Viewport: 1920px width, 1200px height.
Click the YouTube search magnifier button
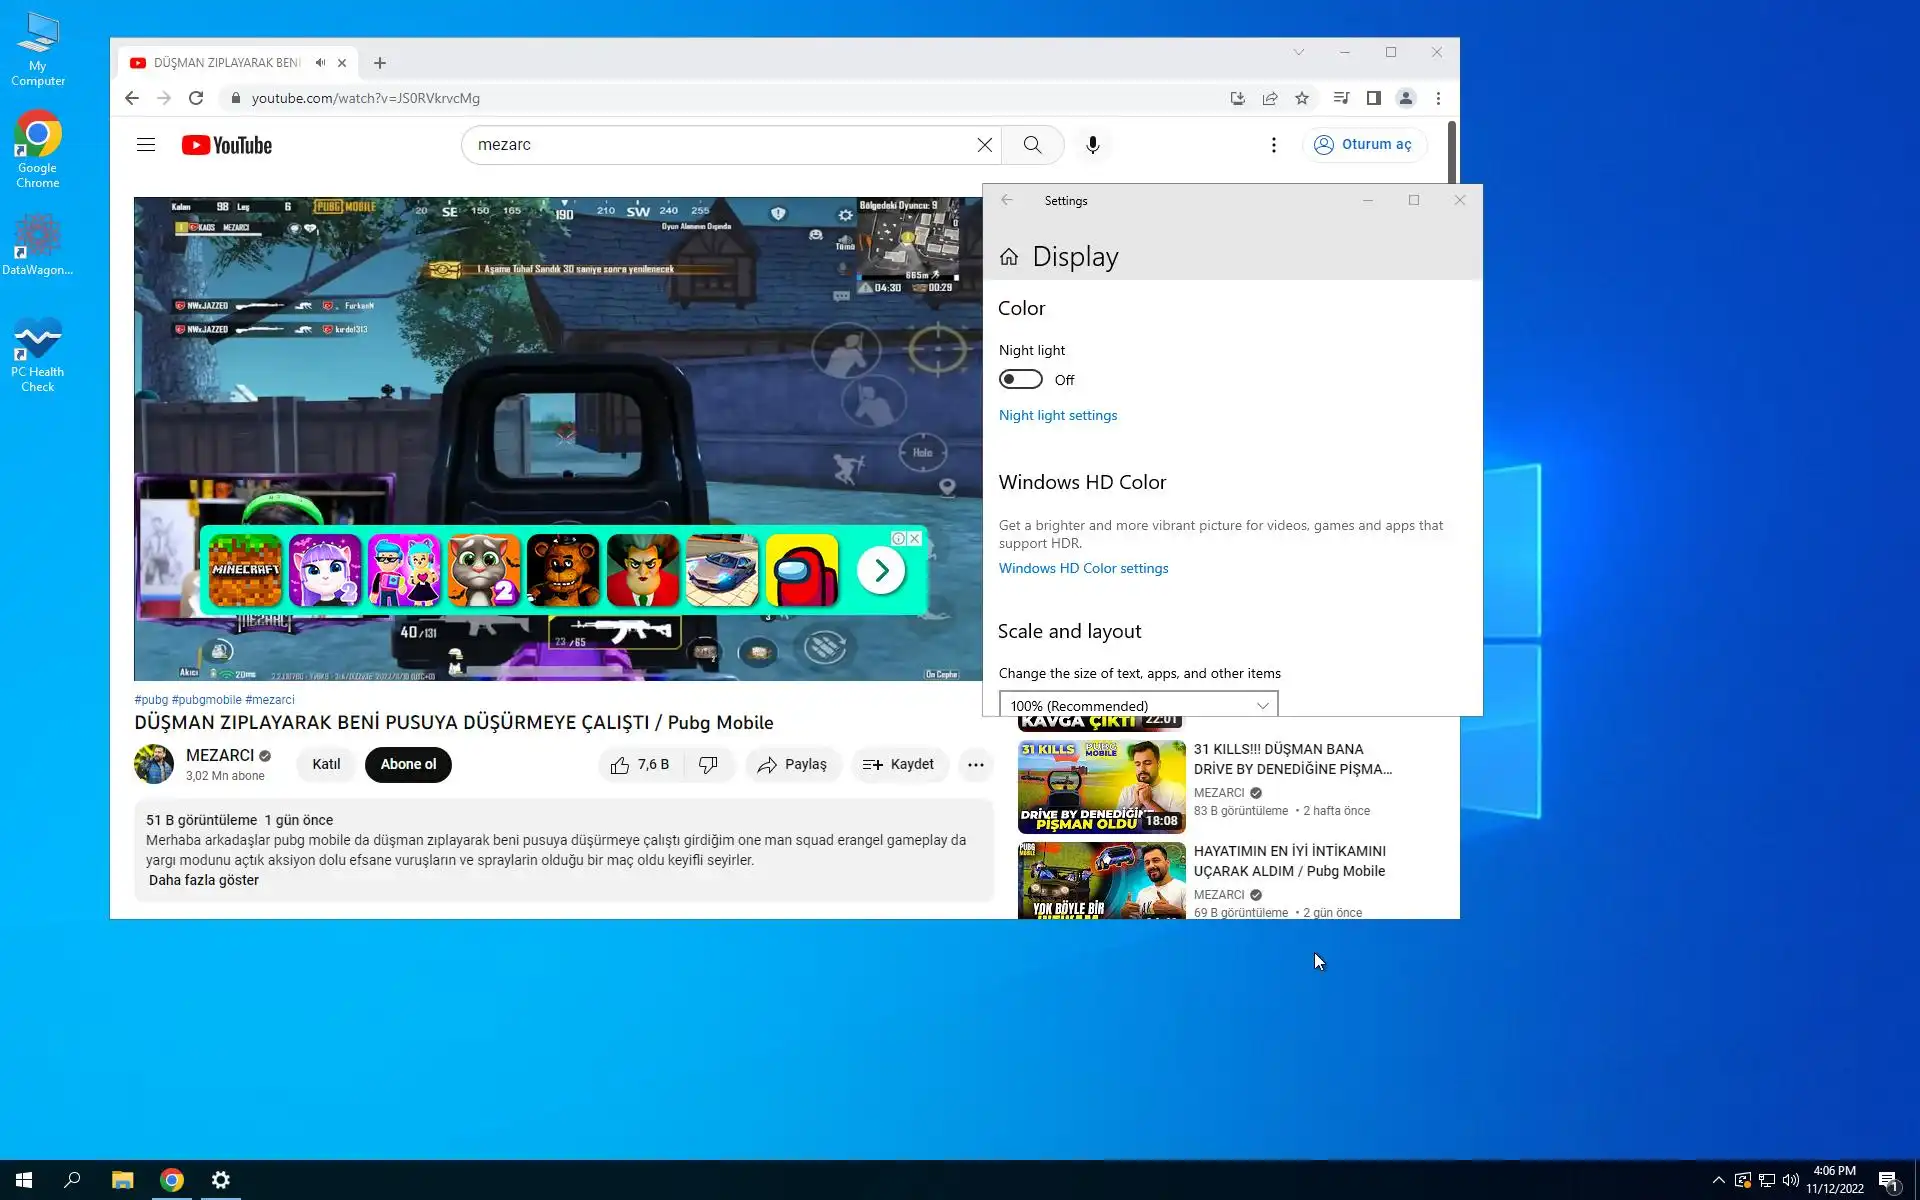pos(1032,145)
